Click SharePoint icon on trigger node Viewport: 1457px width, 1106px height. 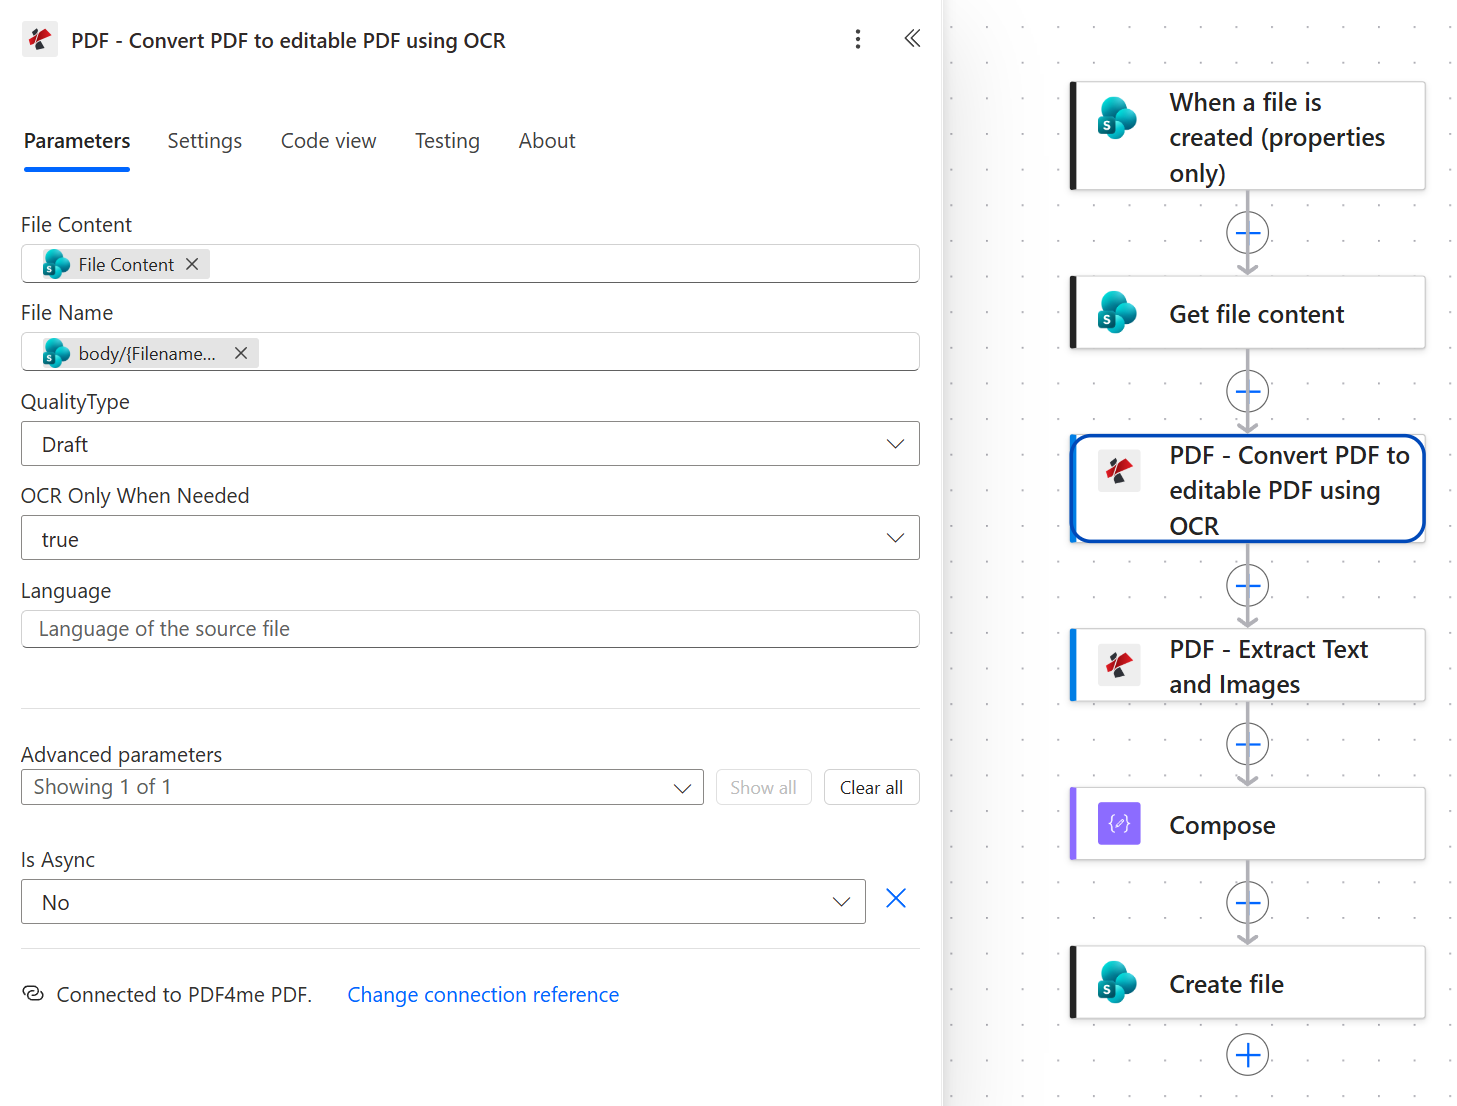coord(1117,119)
